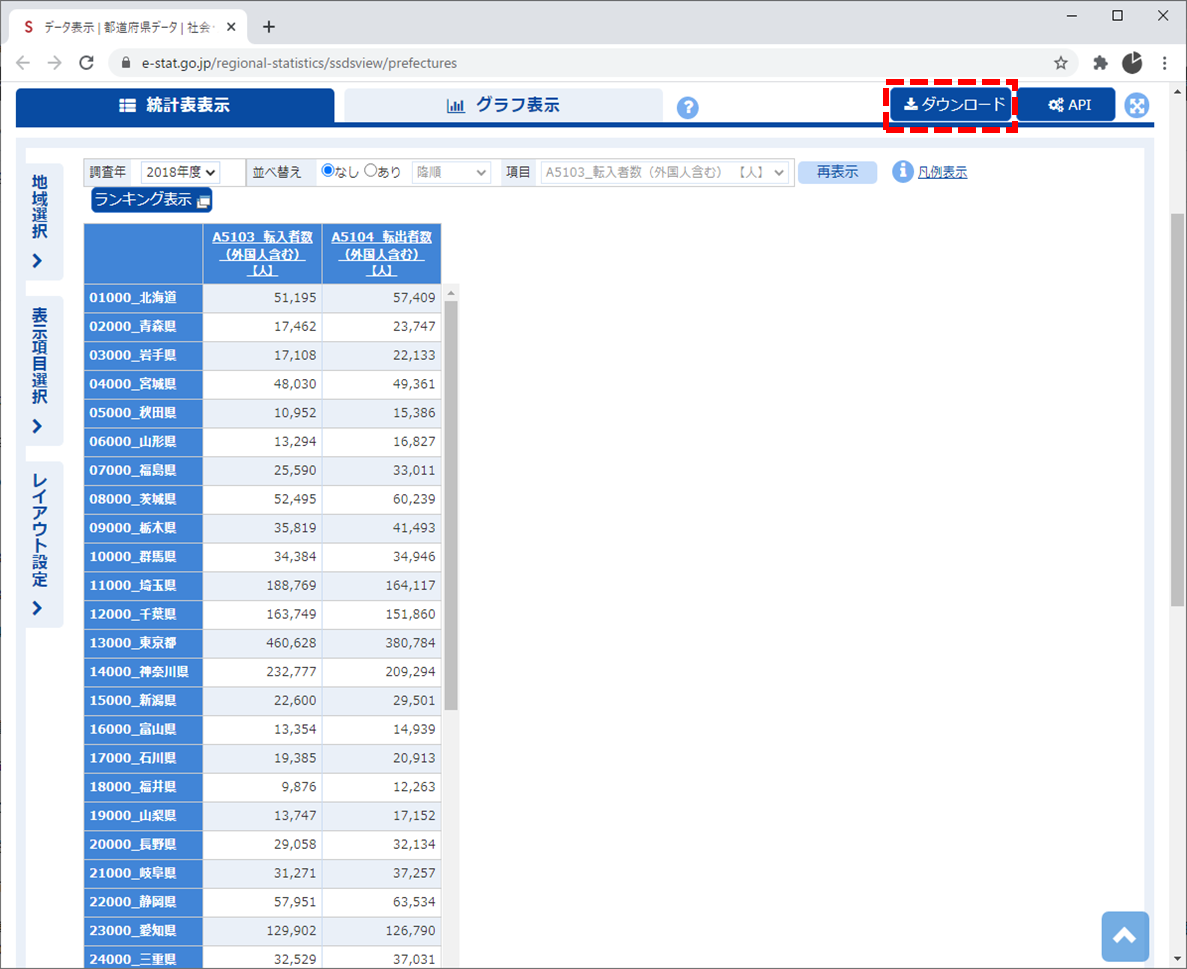Click the browser back arrow
Image resolution: width=1187 pixels, height=969 pixels.
click(x=23, y=63)
